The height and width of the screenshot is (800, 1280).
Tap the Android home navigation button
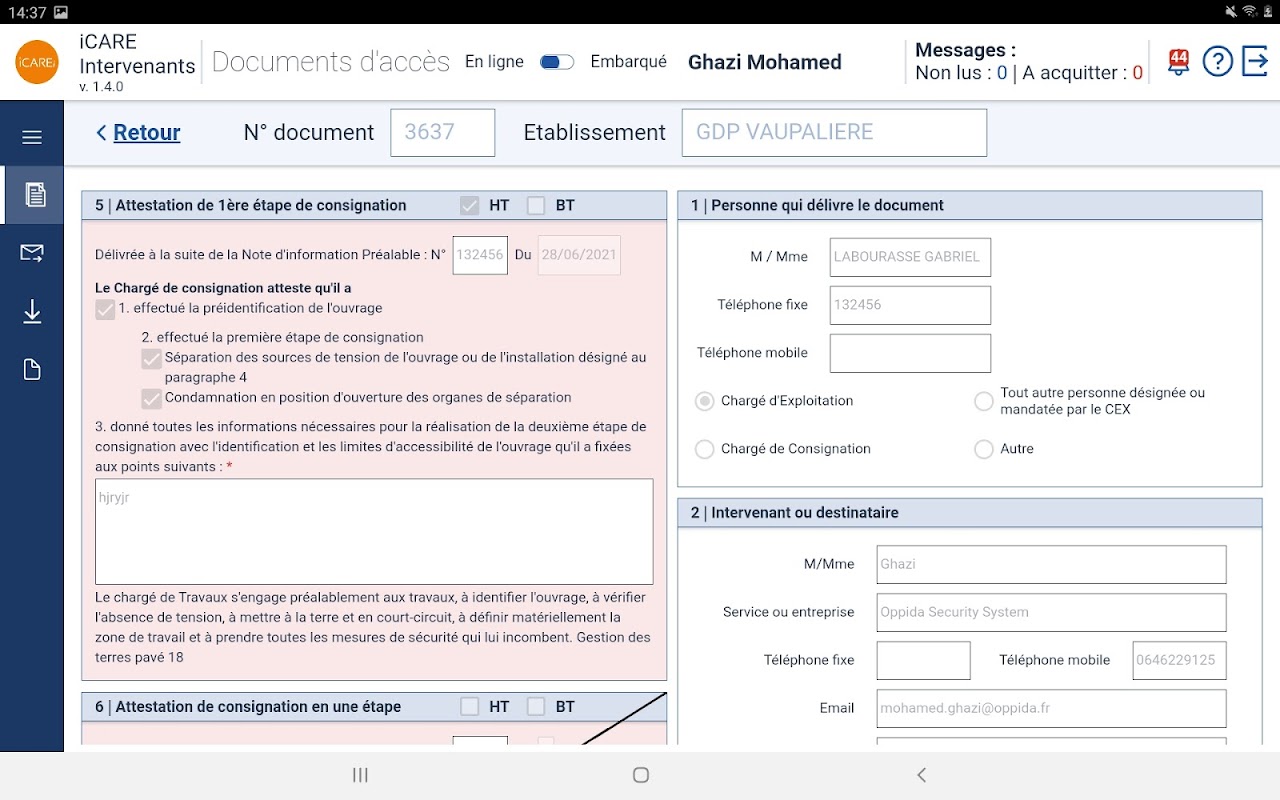[641, 775]
